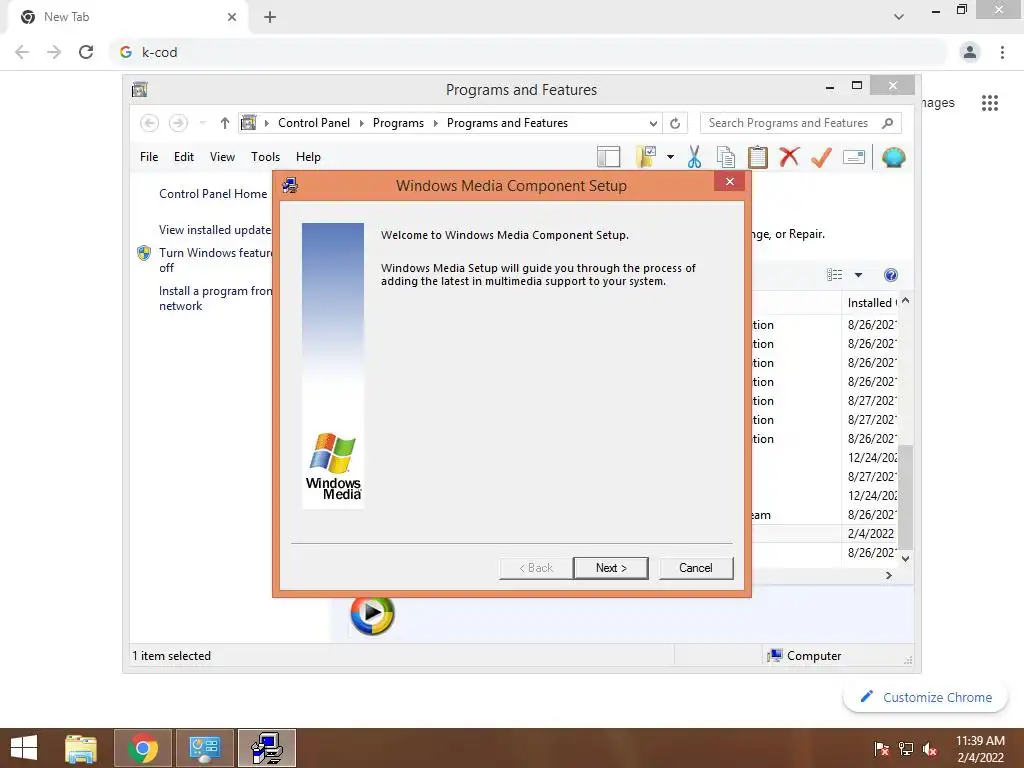Open File Explorer from the taskbar
1024x768 pixels.
coord(81,748)
